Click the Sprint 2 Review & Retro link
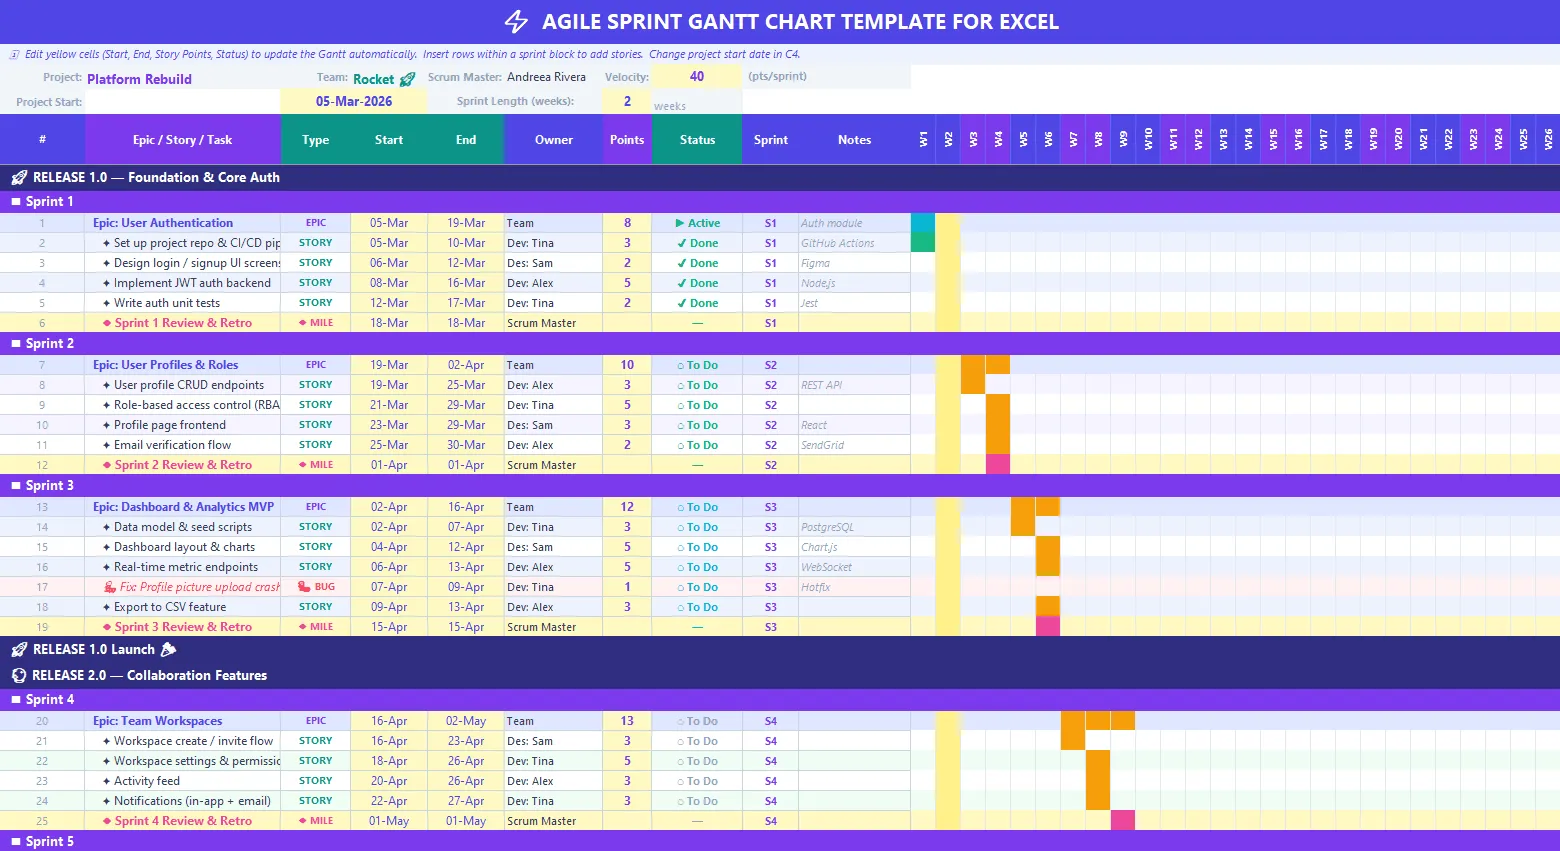Image resolution: width=1560 pixels, height=851 pixels. pos(181,464)
